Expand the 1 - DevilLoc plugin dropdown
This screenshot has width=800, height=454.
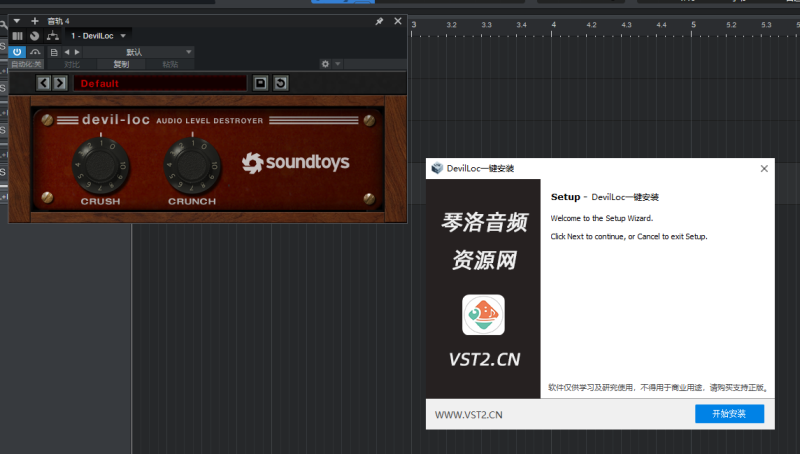[123, 35]
